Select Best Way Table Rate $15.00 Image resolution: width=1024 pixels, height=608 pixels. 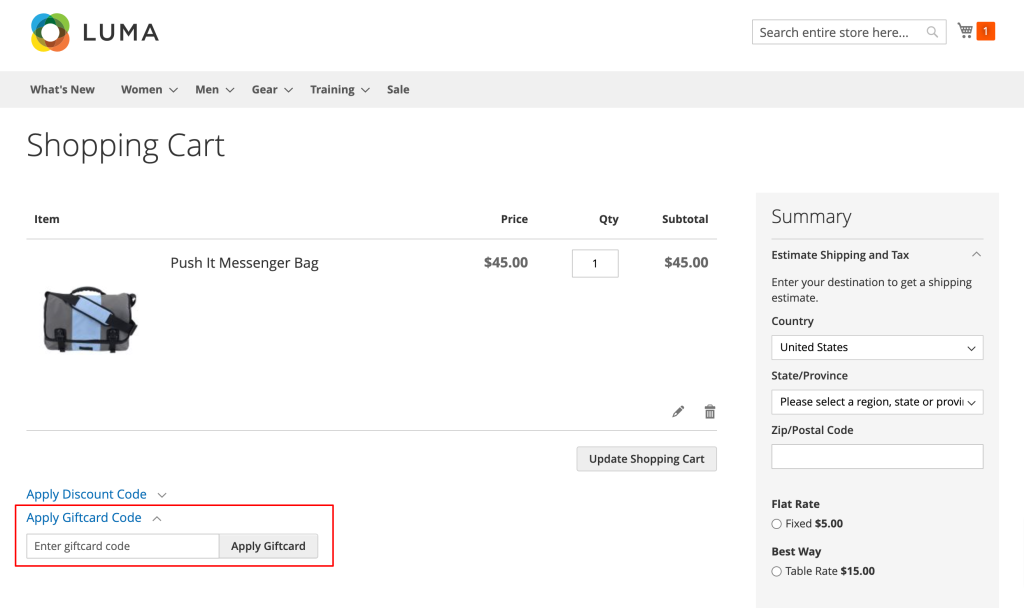pos(777,572)
